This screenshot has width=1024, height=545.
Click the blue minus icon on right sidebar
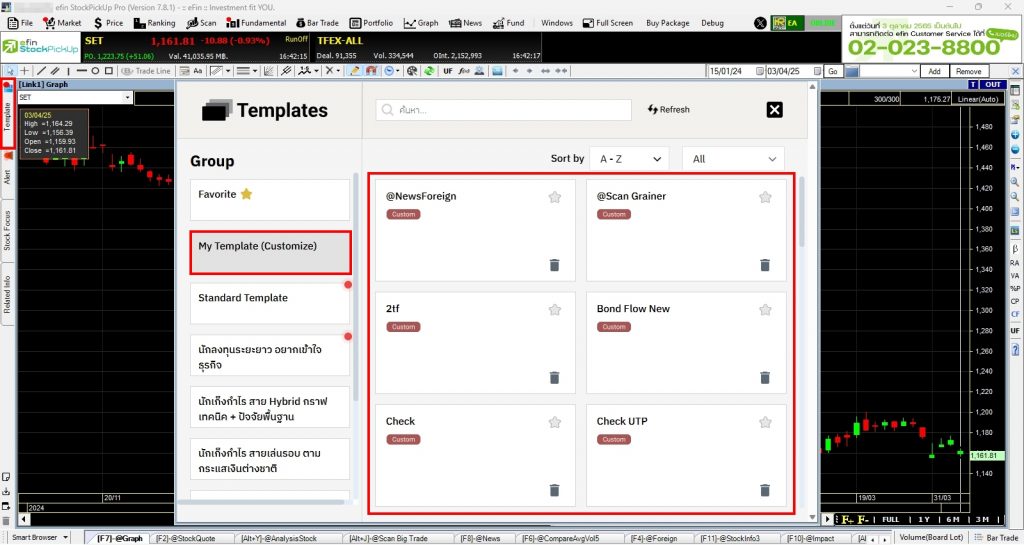(1015, 149)
